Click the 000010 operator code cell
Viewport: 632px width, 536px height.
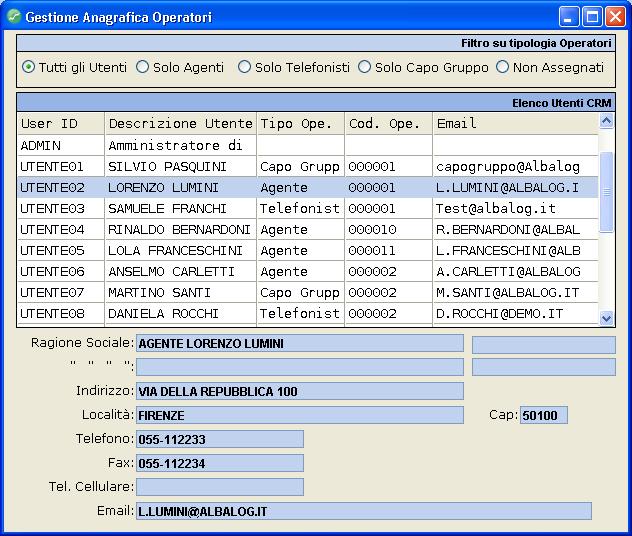[389, 229]
